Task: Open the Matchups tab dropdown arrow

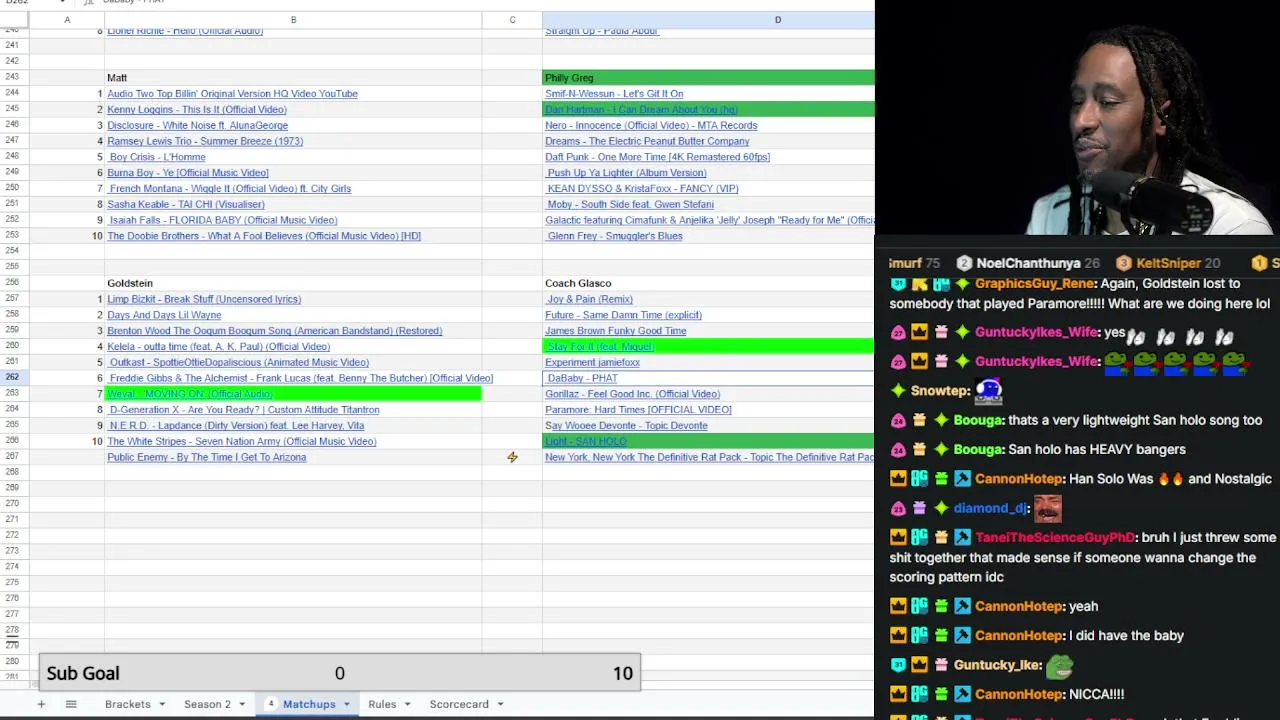Action: (347, 704)
